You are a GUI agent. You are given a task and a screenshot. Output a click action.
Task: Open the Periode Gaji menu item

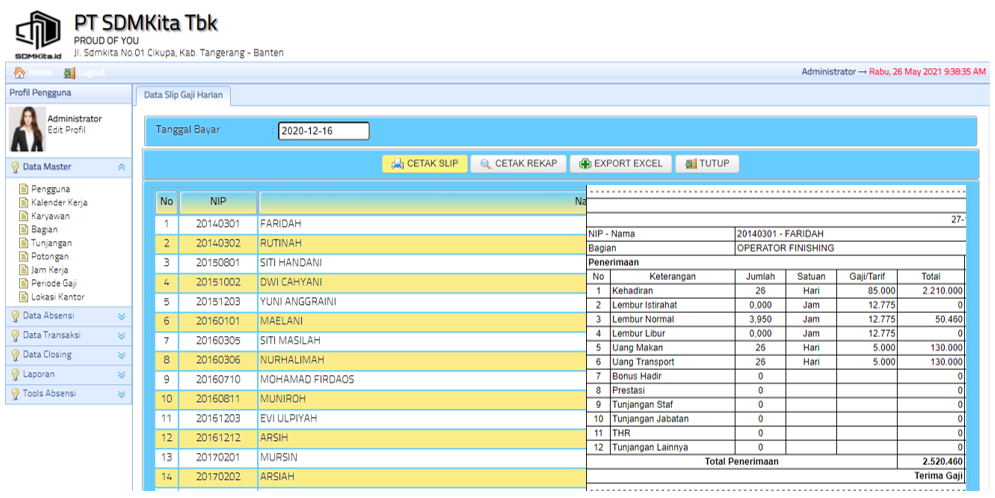57,283
